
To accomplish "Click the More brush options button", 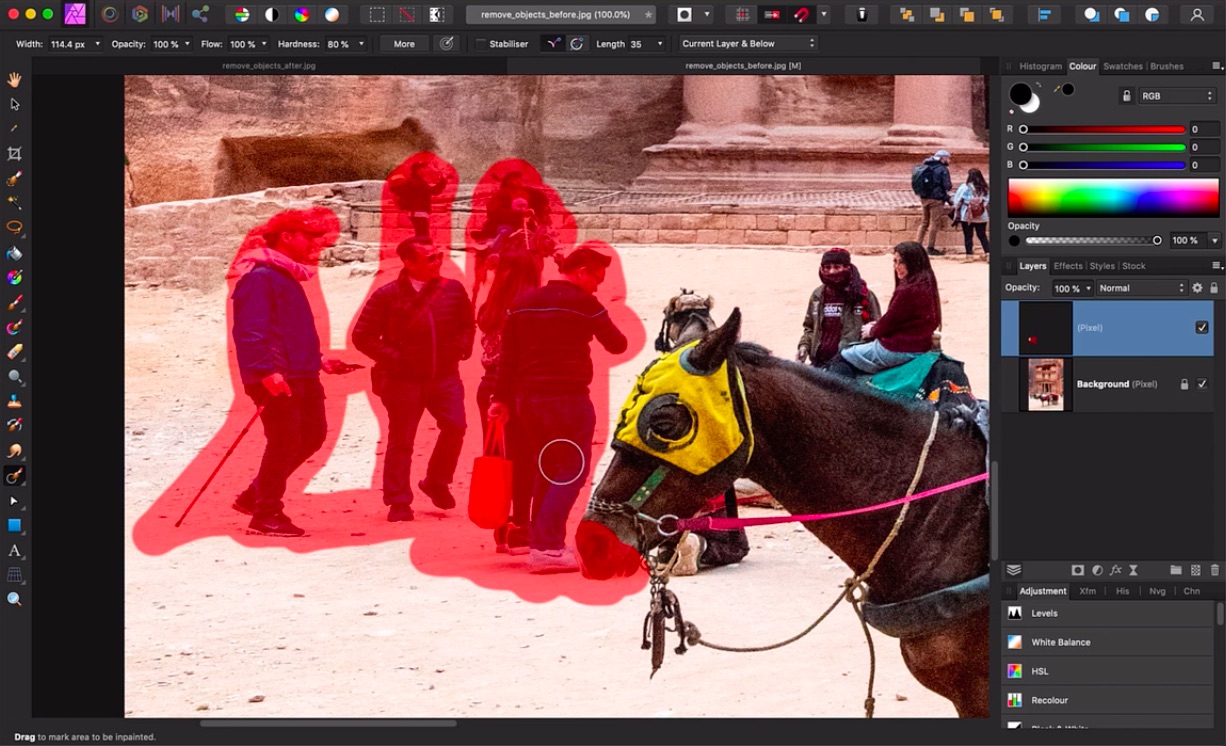I will 403,43.
